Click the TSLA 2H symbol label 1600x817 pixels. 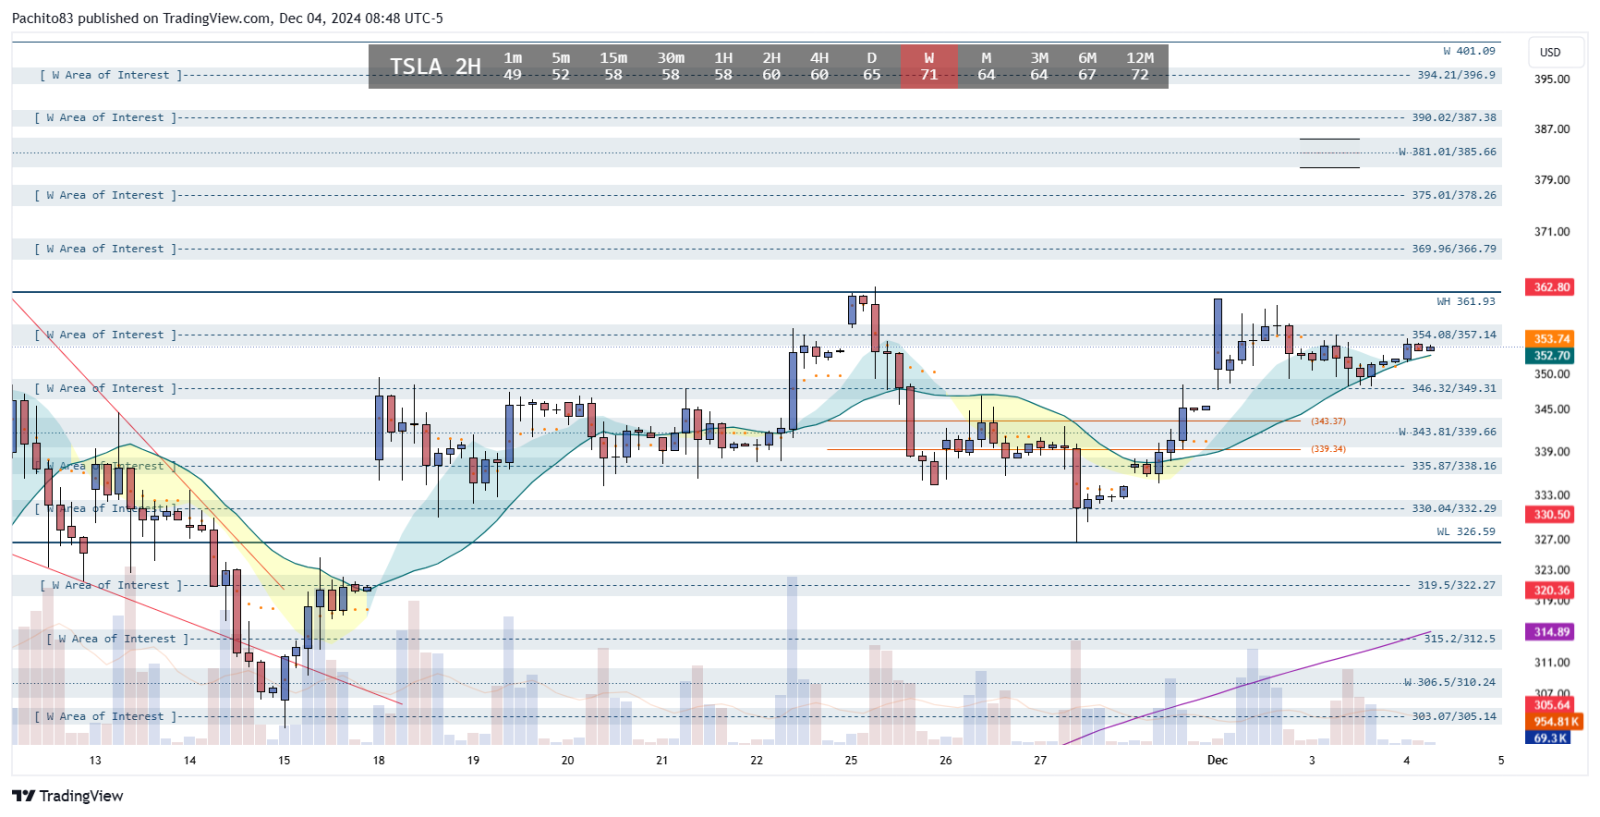(x=435, y=66)
